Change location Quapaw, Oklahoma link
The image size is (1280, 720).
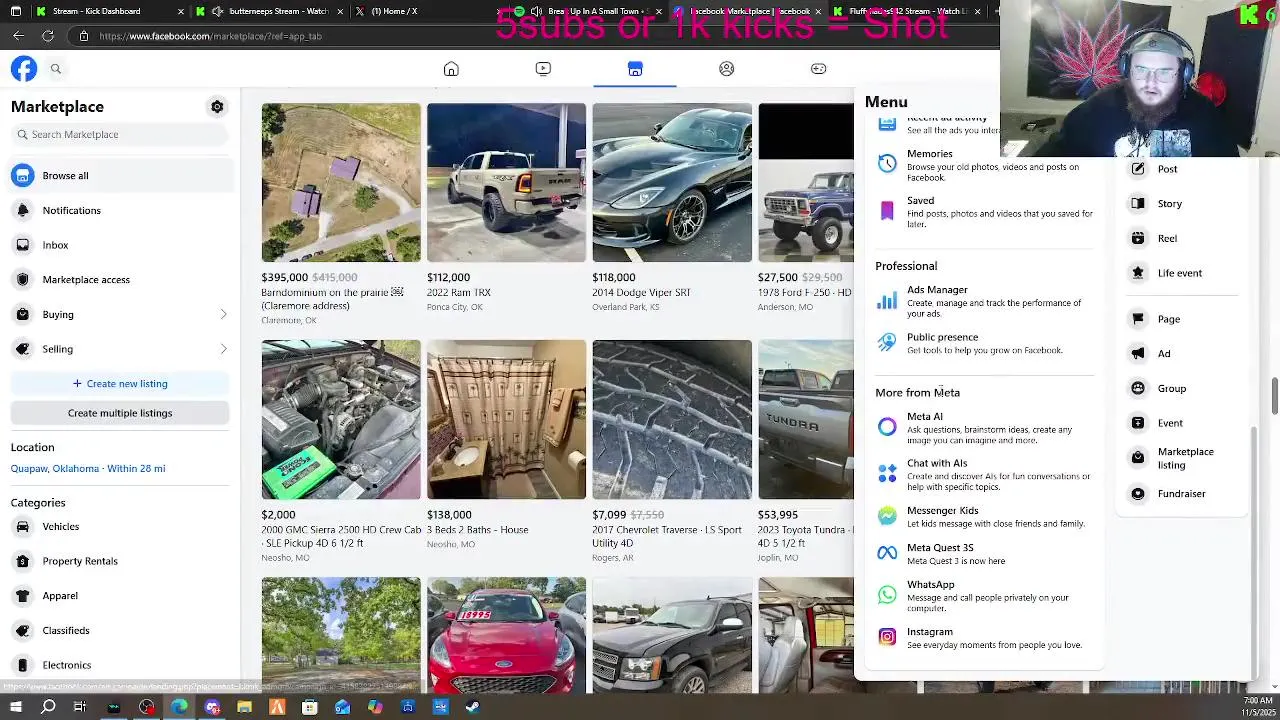click(x=88, y=468)
